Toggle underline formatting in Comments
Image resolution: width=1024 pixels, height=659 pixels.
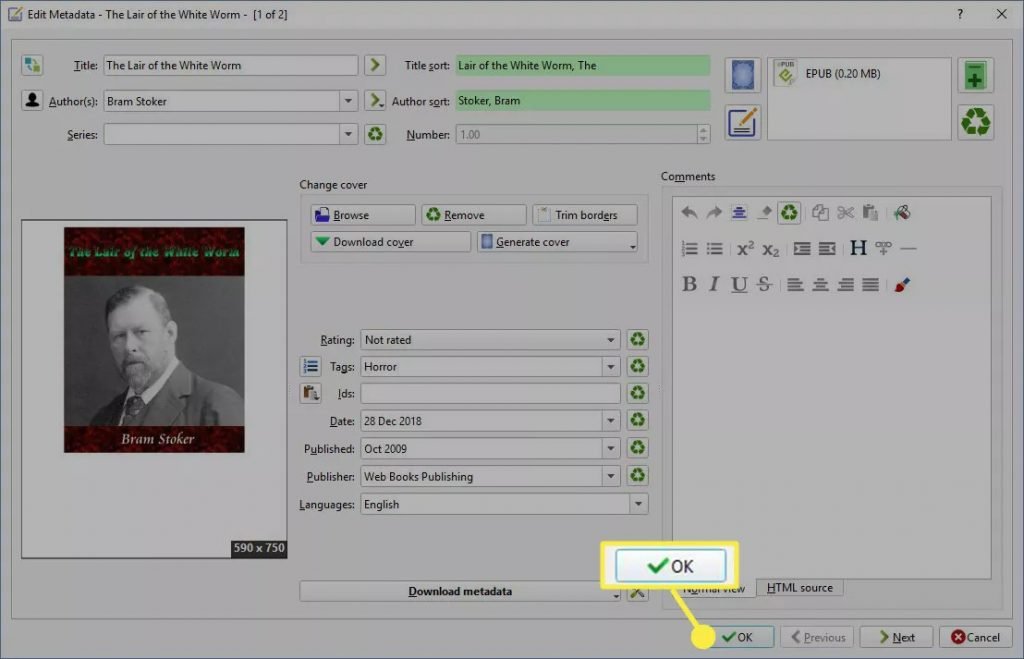pyautogui.click(x=739, y=284)
